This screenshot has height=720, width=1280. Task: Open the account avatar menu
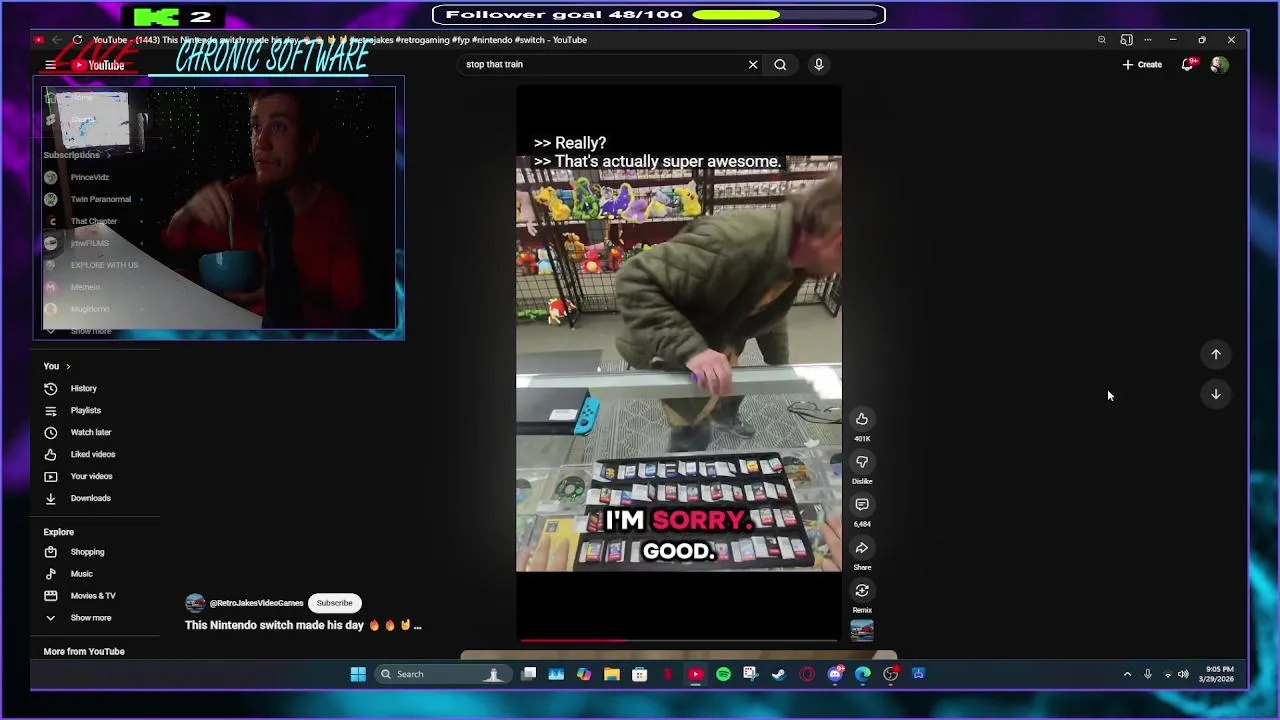[1219, 64]
